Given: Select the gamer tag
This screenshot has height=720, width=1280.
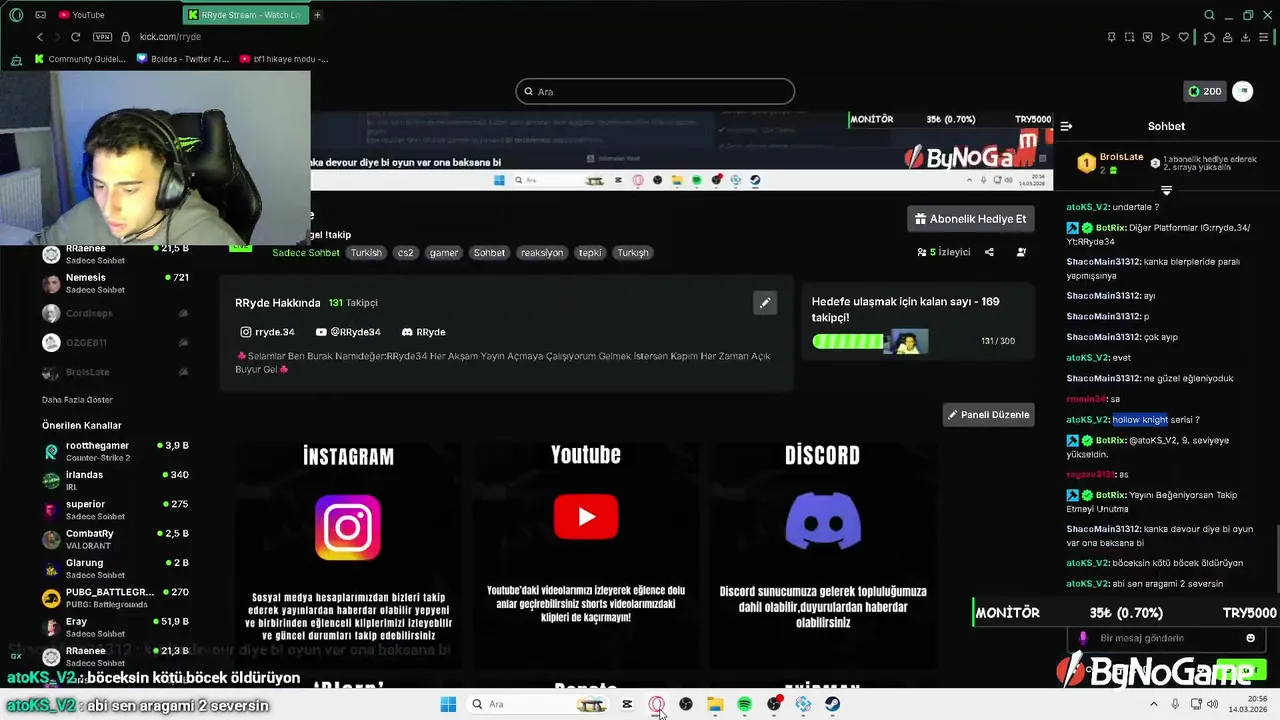Looking at the screenshot, I should pos(444,253).
